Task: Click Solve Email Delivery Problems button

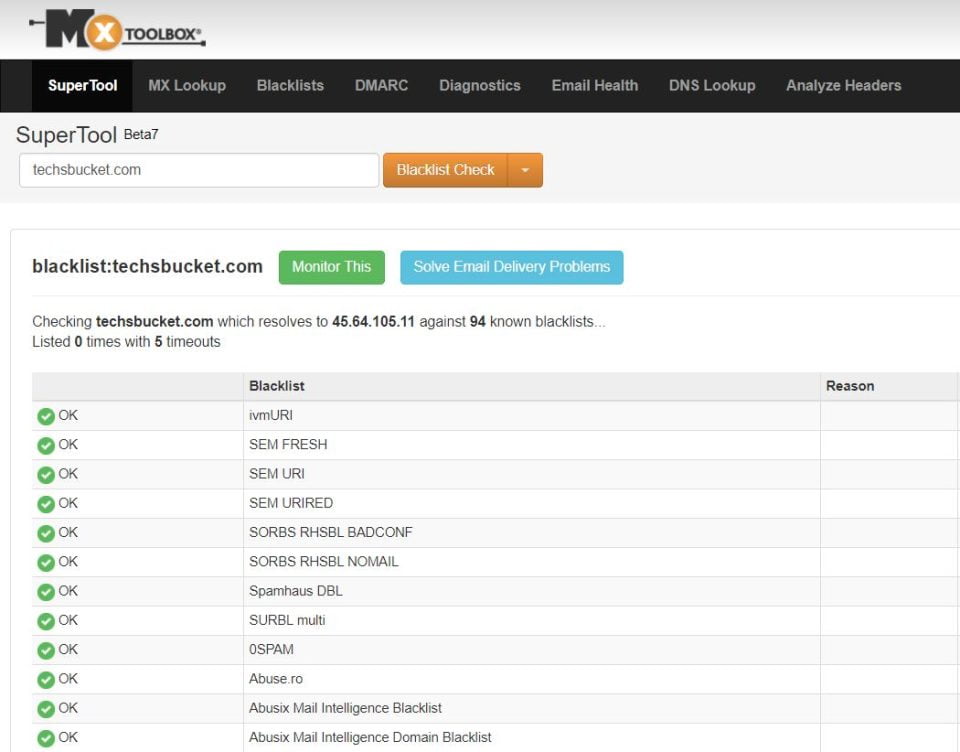Action: click(512, 267)
